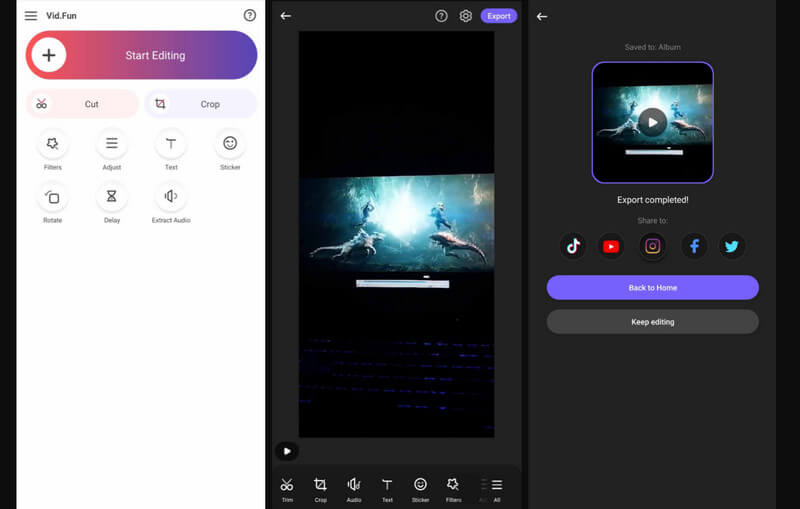Open the Delay hourglass tool
The height and width of the screenshot is (509, 800).
coord(111,197)
